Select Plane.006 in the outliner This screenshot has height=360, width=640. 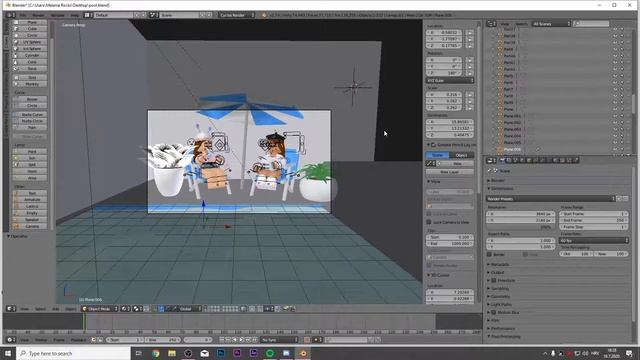(512, 149)
